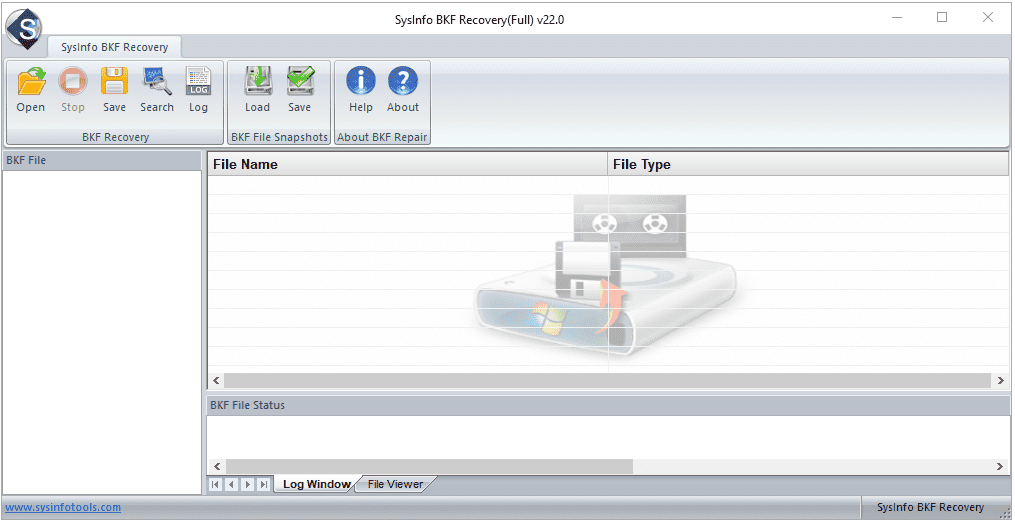
Task: Click the BKF File Snapshots group label
Action: 280,137
